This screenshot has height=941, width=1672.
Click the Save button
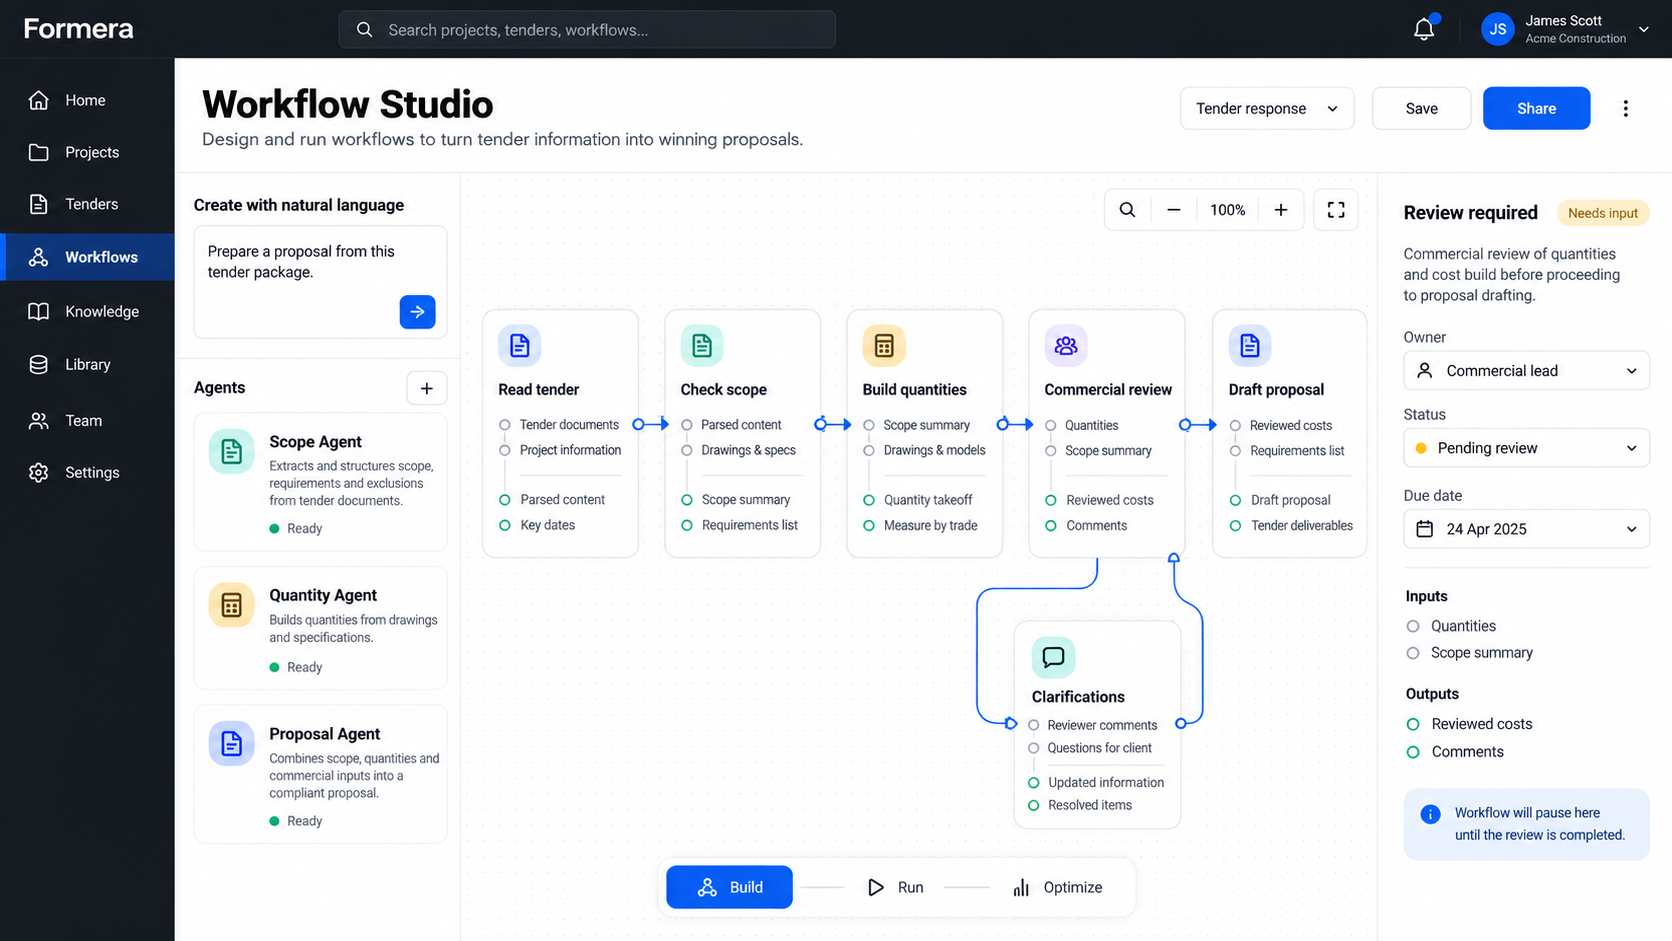click(1421, 109)
